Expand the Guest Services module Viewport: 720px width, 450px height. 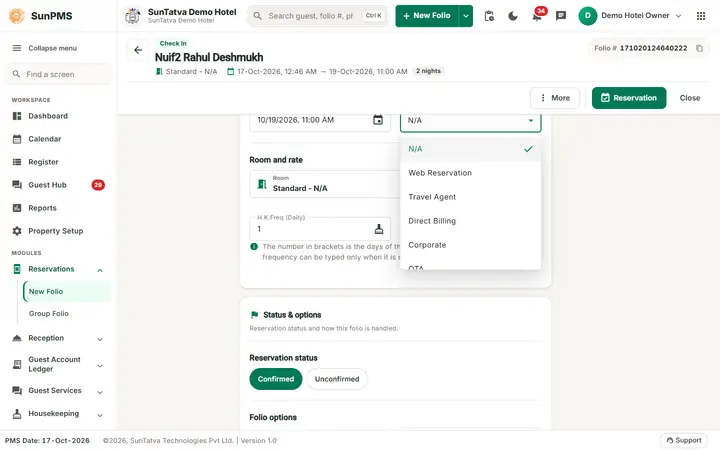click(100, 392)
